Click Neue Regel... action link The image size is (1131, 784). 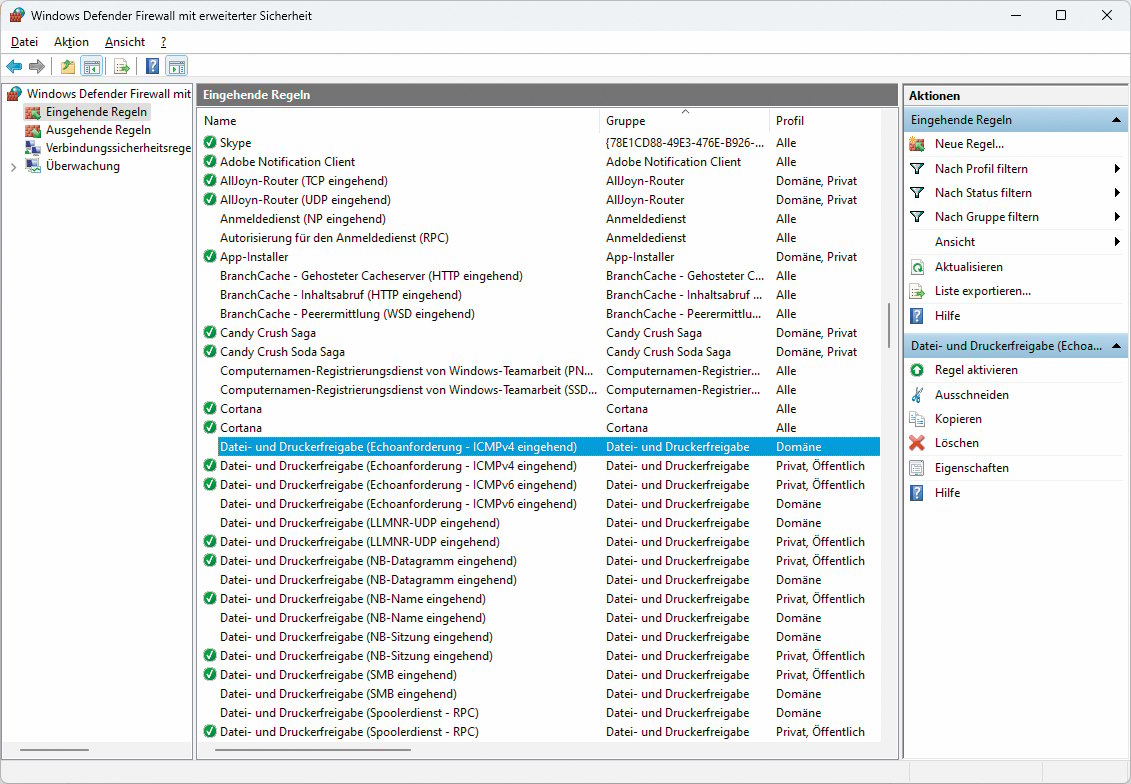click(969, 144)
